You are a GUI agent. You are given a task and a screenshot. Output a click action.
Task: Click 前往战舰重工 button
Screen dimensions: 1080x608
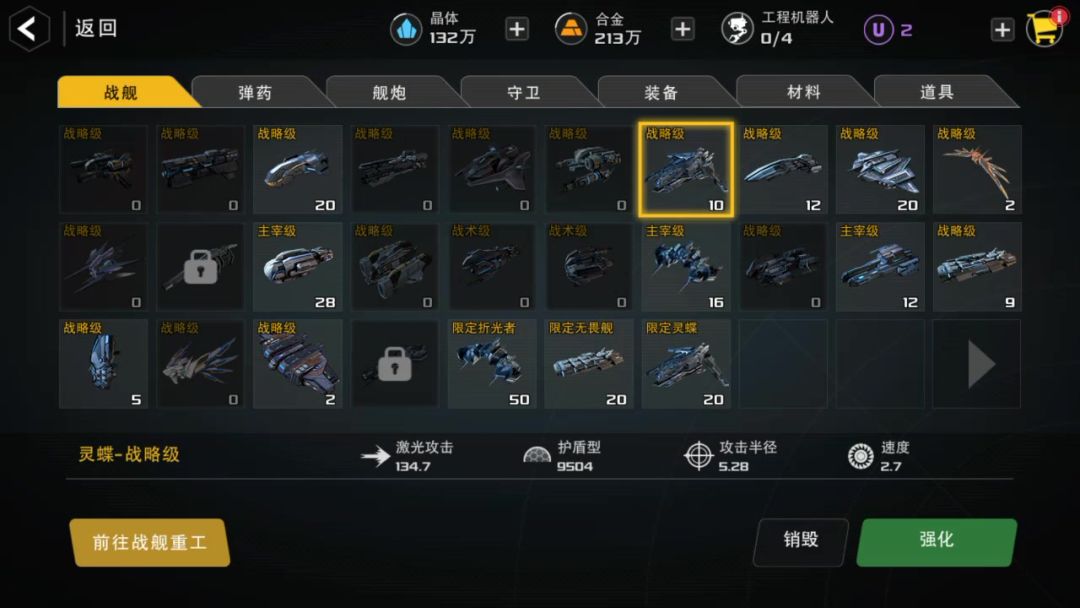coord(150,543)
